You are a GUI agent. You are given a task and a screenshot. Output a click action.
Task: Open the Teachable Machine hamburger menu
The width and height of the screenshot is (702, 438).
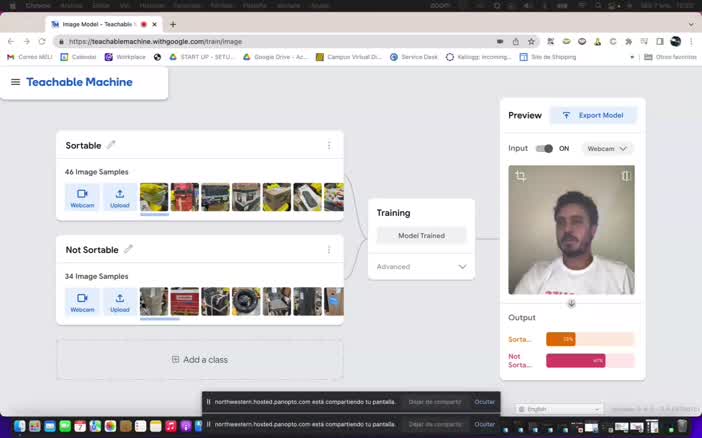coord(15,82)
